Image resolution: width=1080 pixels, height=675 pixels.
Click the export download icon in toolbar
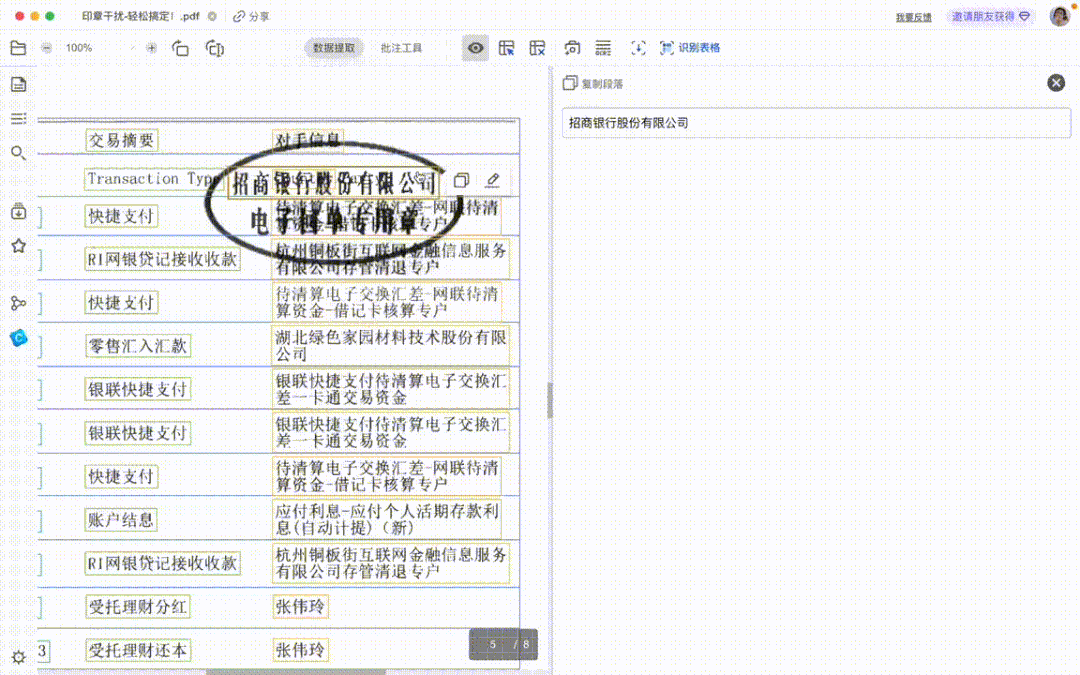pos(638,47)
